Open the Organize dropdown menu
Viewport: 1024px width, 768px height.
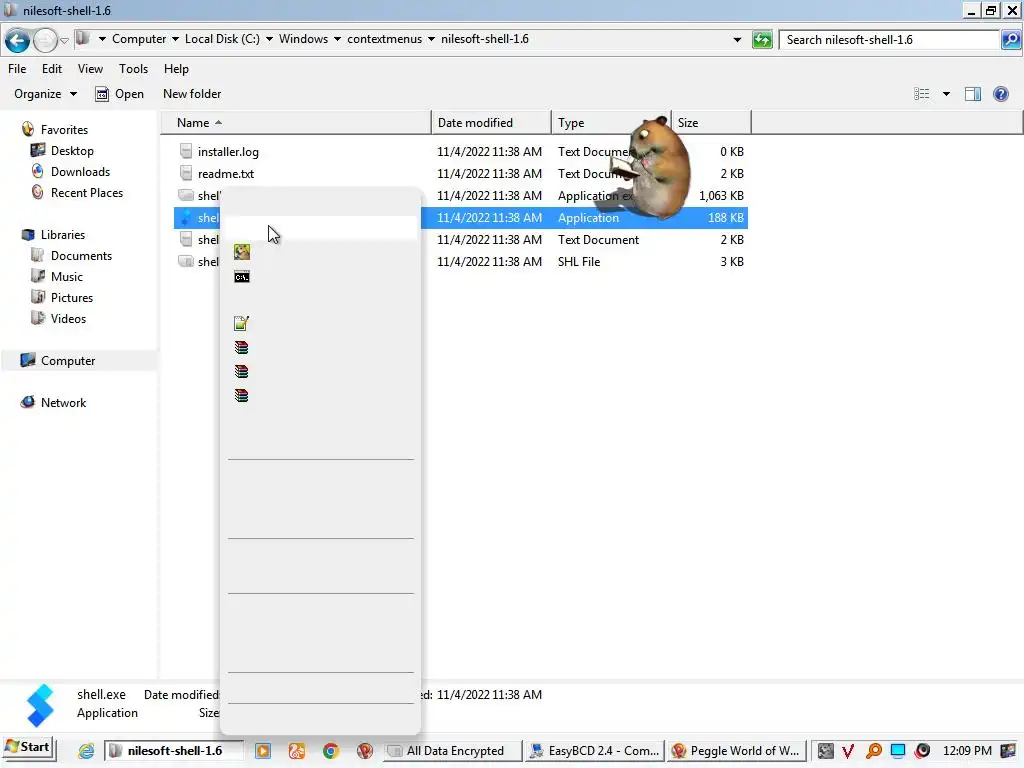(45, 94)
